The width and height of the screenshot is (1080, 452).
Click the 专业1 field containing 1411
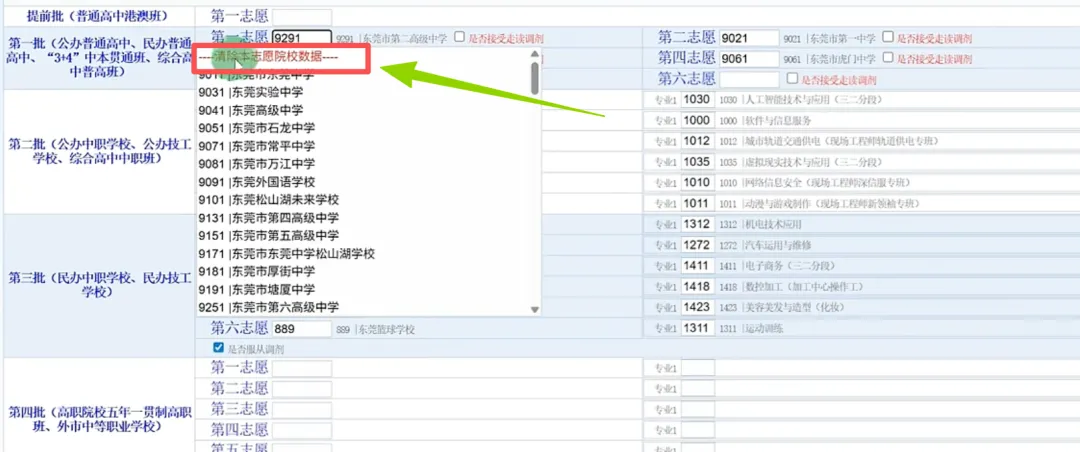(x=697, y=265)
